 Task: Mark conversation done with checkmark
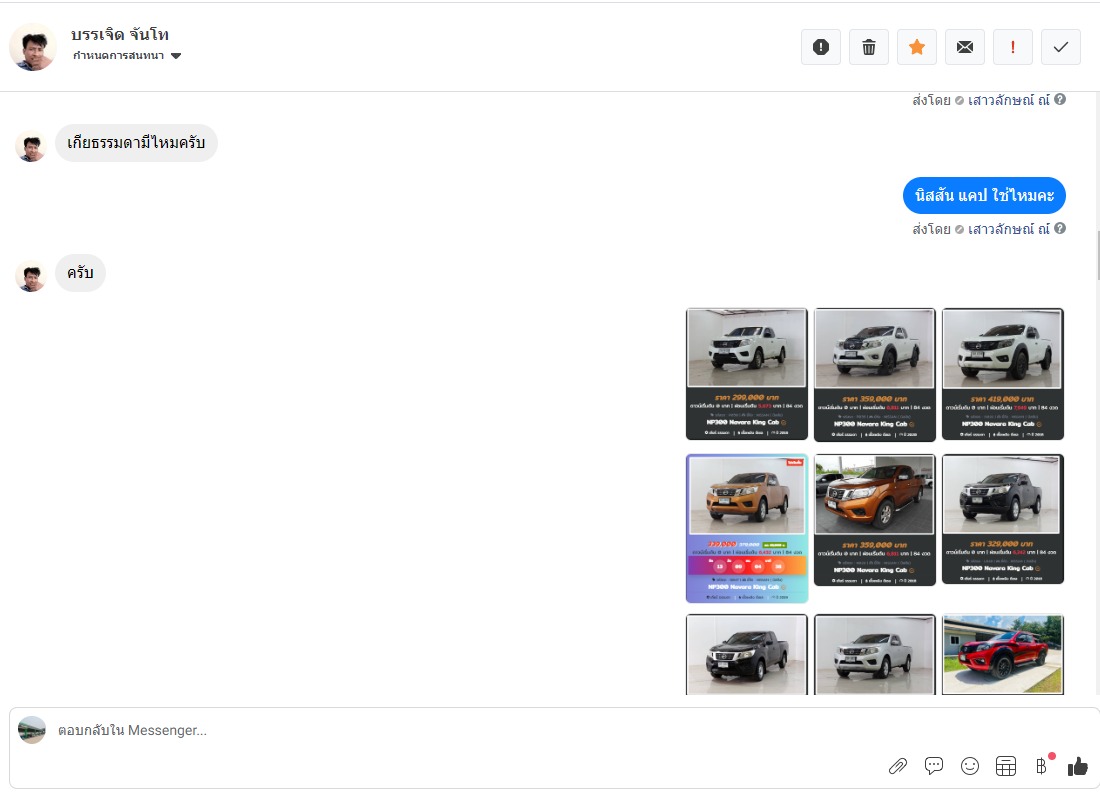[1061, 47]
